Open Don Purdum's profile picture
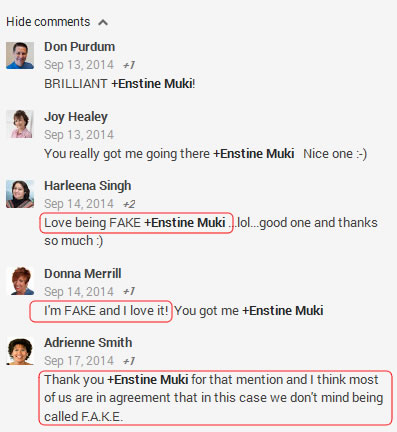Viewport: 397px width, 432px height. click(20, 55)
